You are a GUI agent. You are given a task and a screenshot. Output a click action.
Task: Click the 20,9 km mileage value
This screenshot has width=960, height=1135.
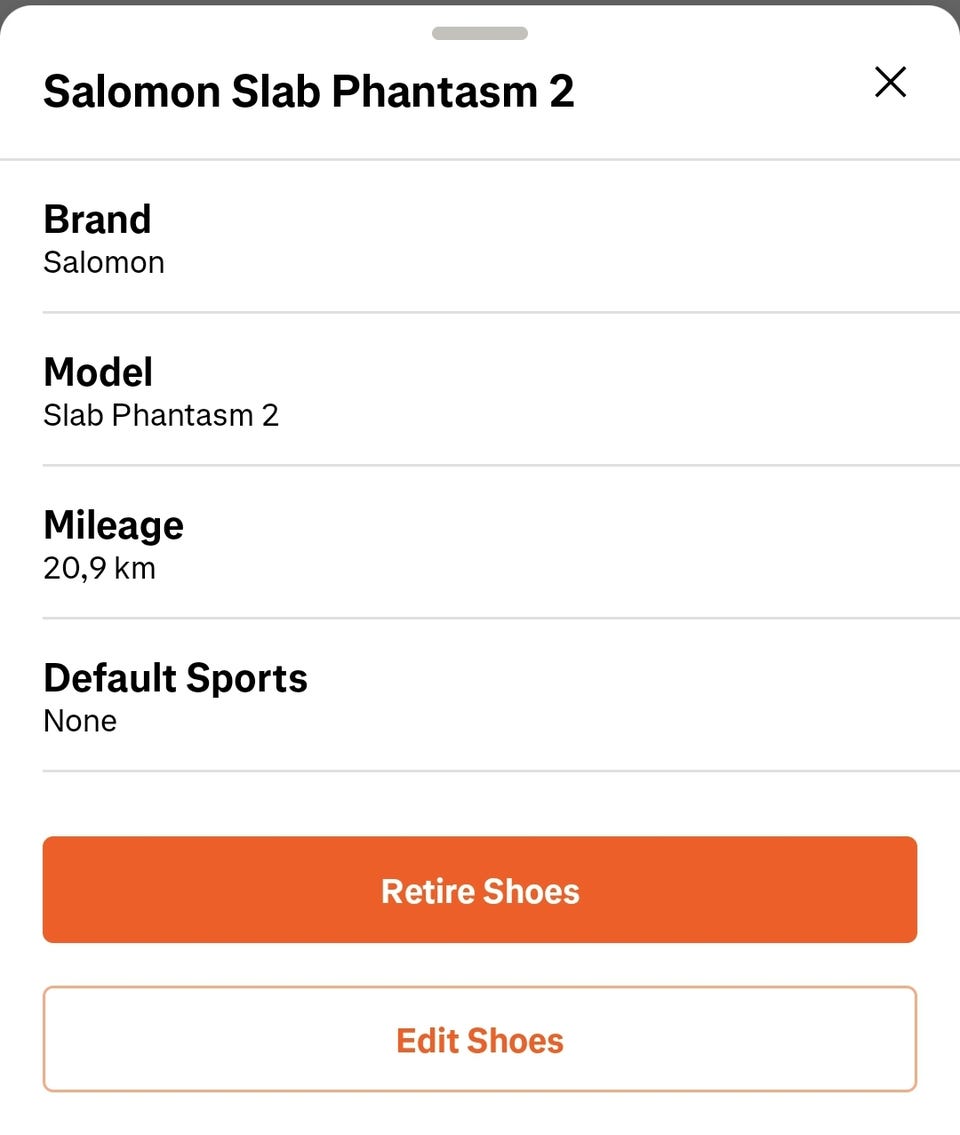click(x=99, y=569)
